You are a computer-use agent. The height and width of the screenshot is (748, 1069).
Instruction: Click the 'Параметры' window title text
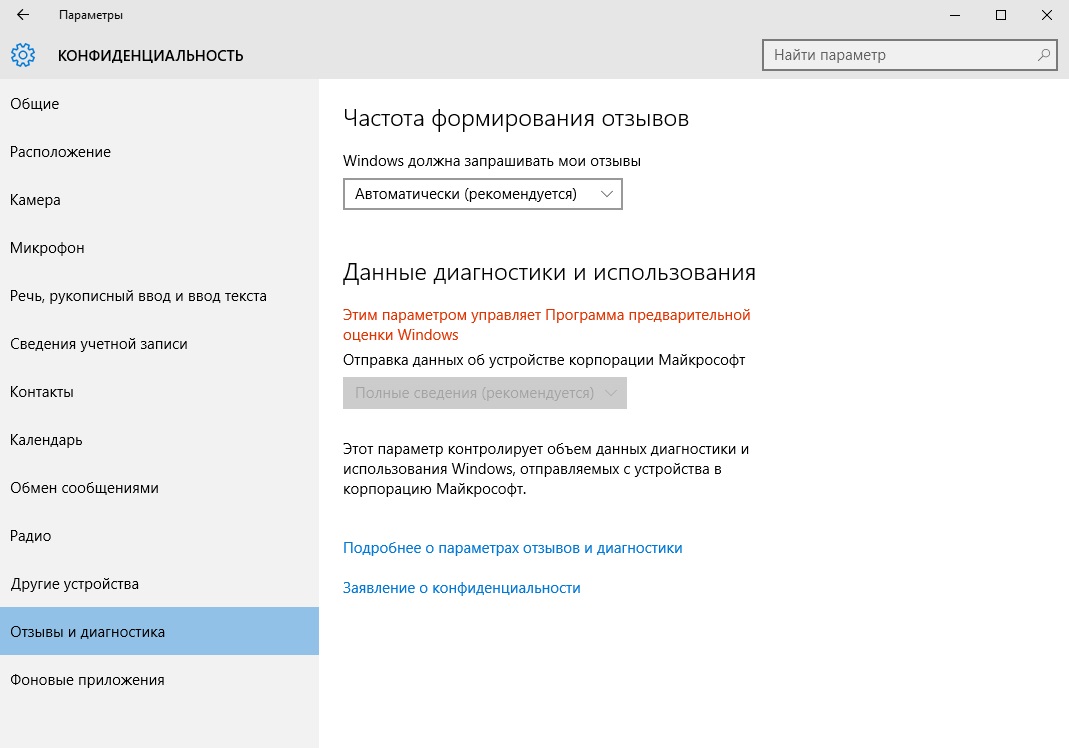coord(91,15)
